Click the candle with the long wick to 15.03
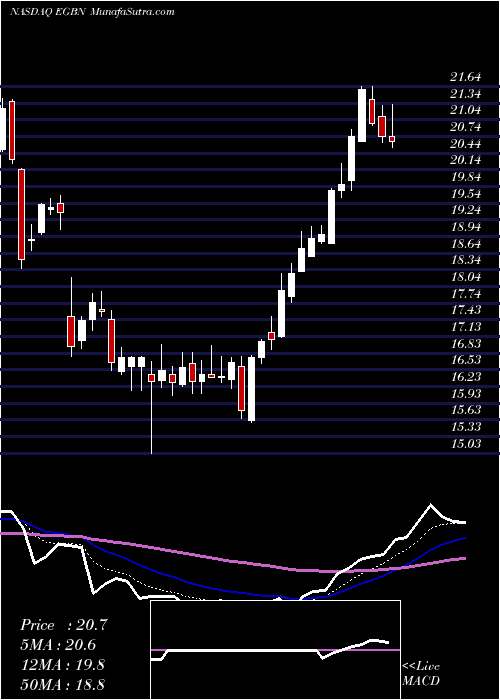Viewport: 500px width, 700px height. pos(151,378)
